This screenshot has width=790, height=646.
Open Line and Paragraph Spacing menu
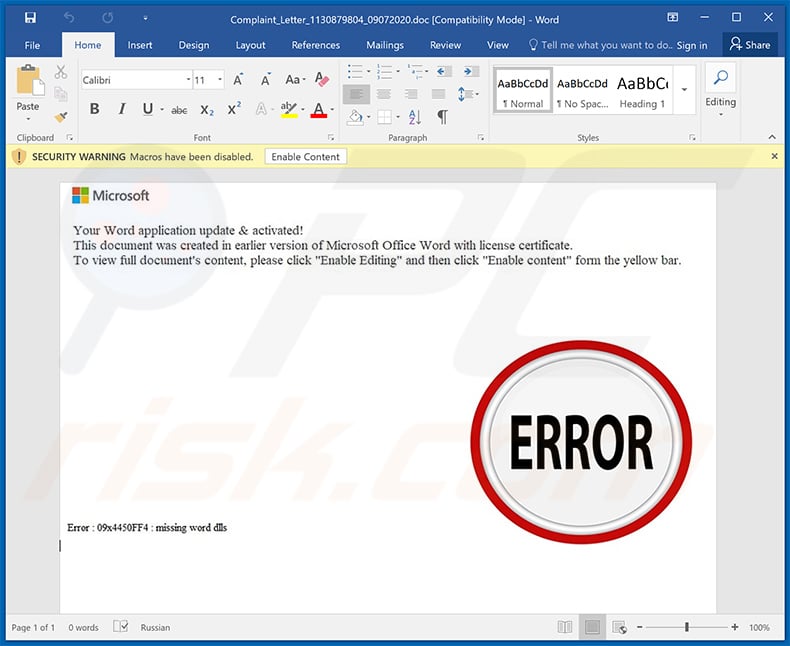(467, 94)
